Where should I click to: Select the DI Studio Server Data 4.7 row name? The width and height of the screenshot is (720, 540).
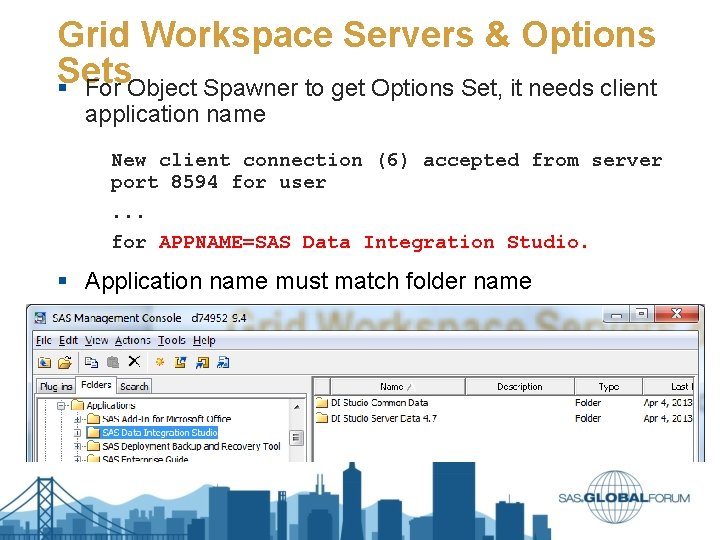pyautogui.click(x=384, y=418)
